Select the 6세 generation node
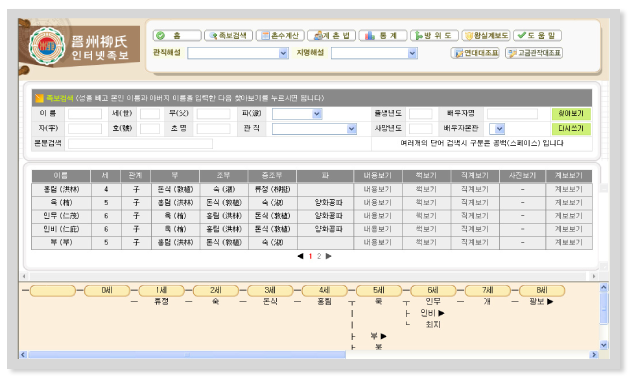629x379 pixels. (x=433, y=290)
